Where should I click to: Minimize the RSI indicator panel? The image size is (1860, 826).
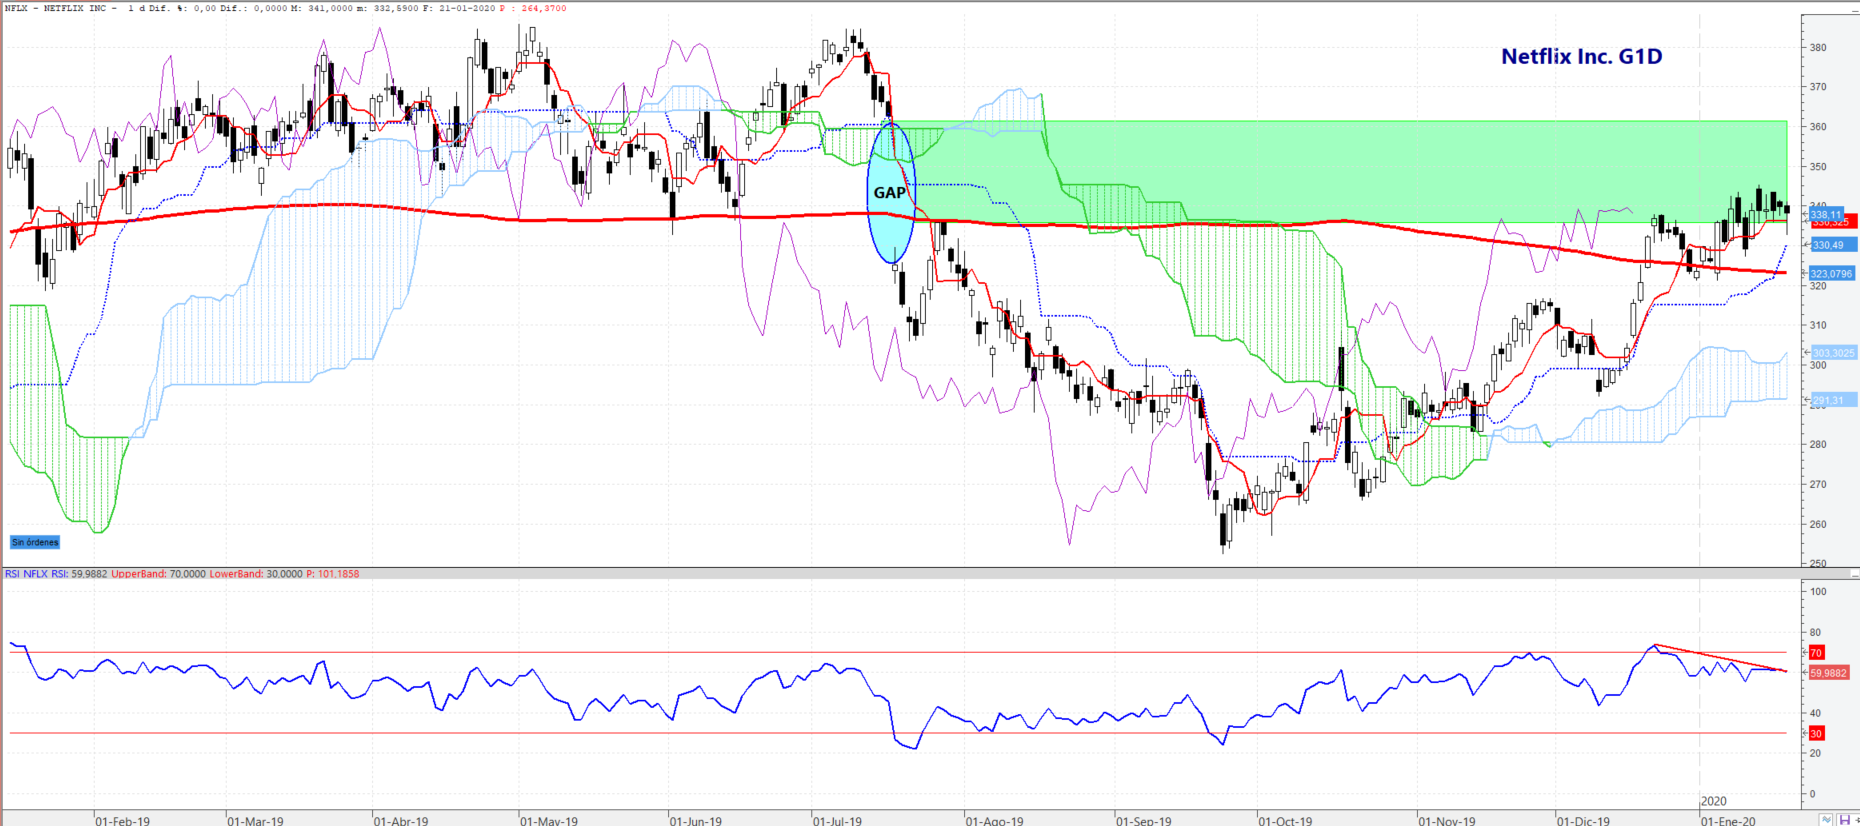tap(1855, 575)
